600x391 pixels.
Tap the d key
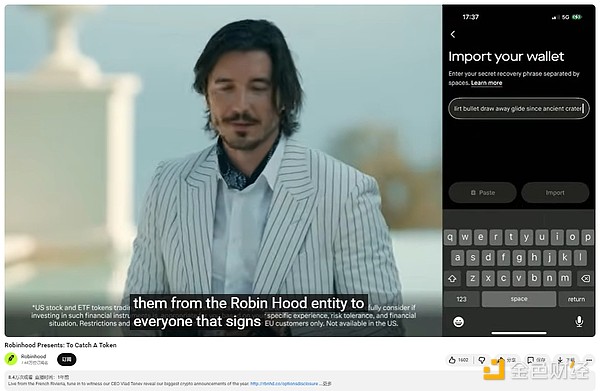coord(488,258)
